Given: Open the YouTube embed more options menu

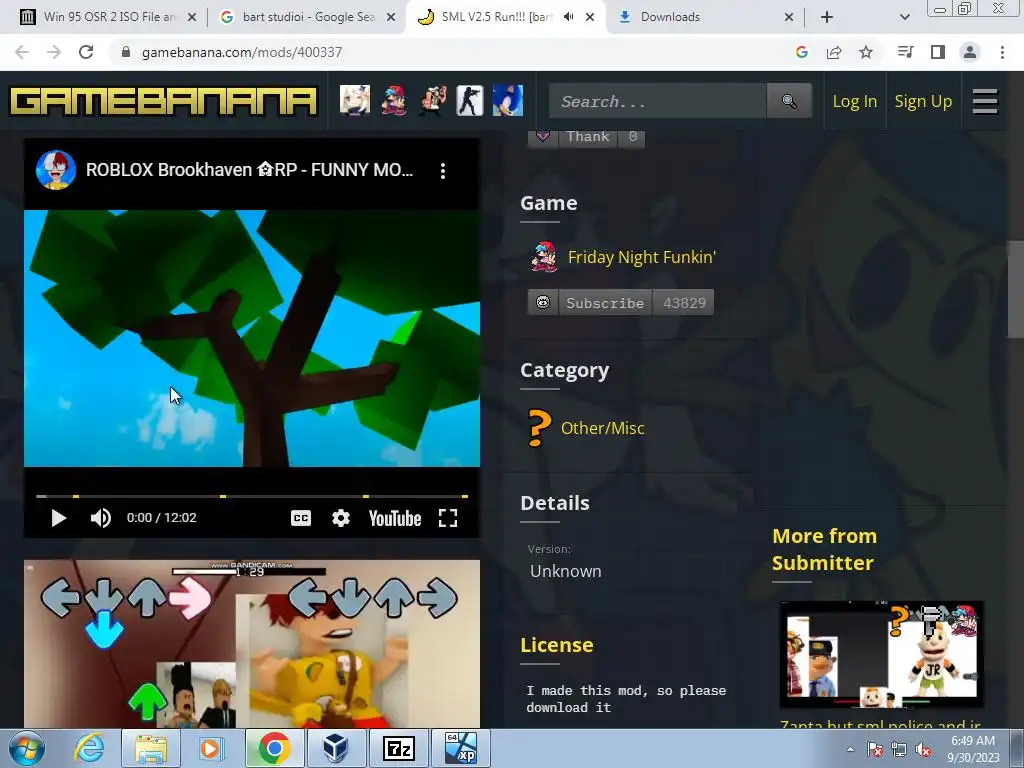Looking at the screenshot, I should (443, 170).
